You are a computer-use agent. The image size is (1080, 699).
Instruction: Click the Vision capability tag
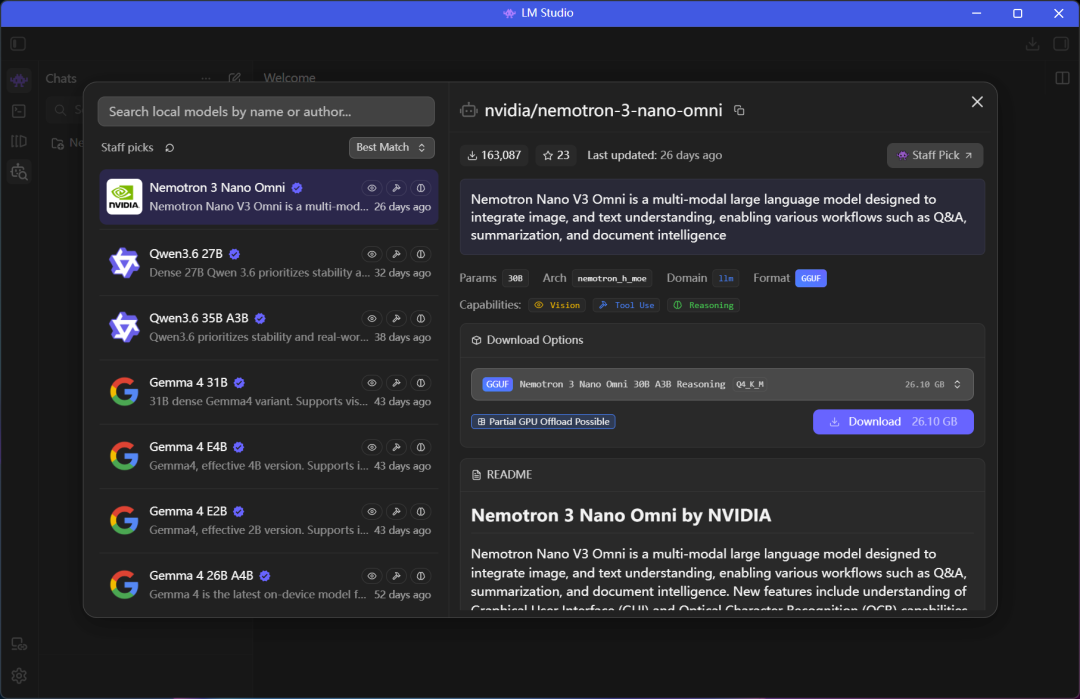pyautogui.click(x=557, y=305)
